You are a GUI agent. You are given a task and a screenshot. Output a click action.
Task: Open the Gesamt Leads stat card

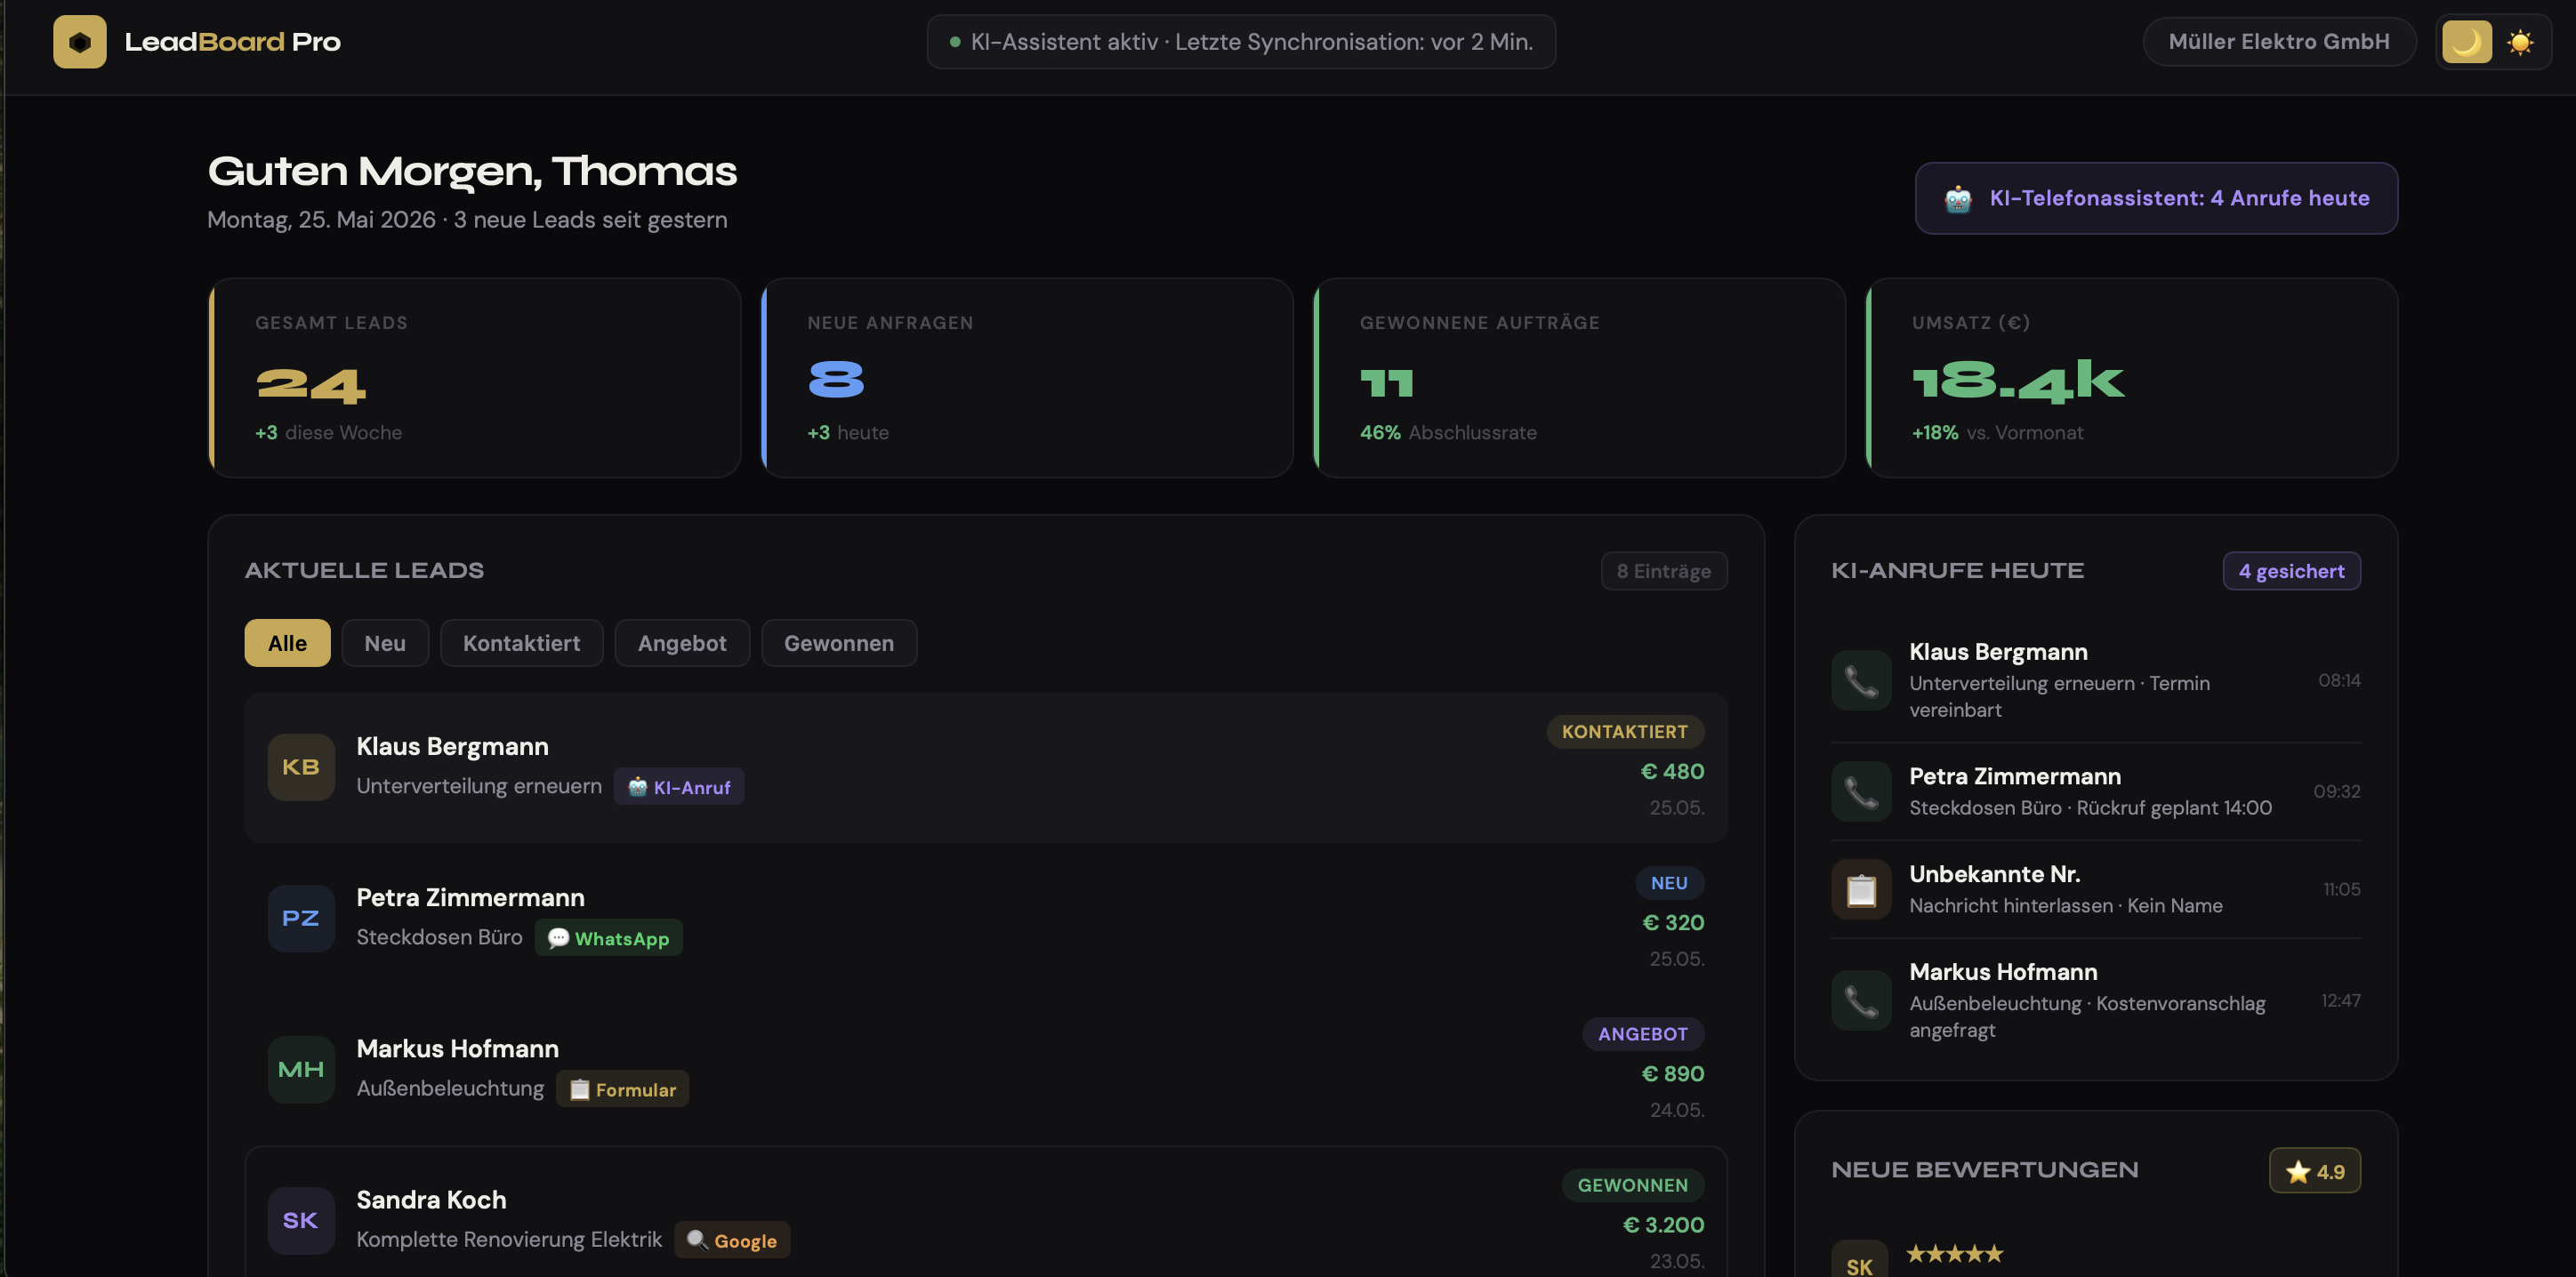(x=475, y=378)
